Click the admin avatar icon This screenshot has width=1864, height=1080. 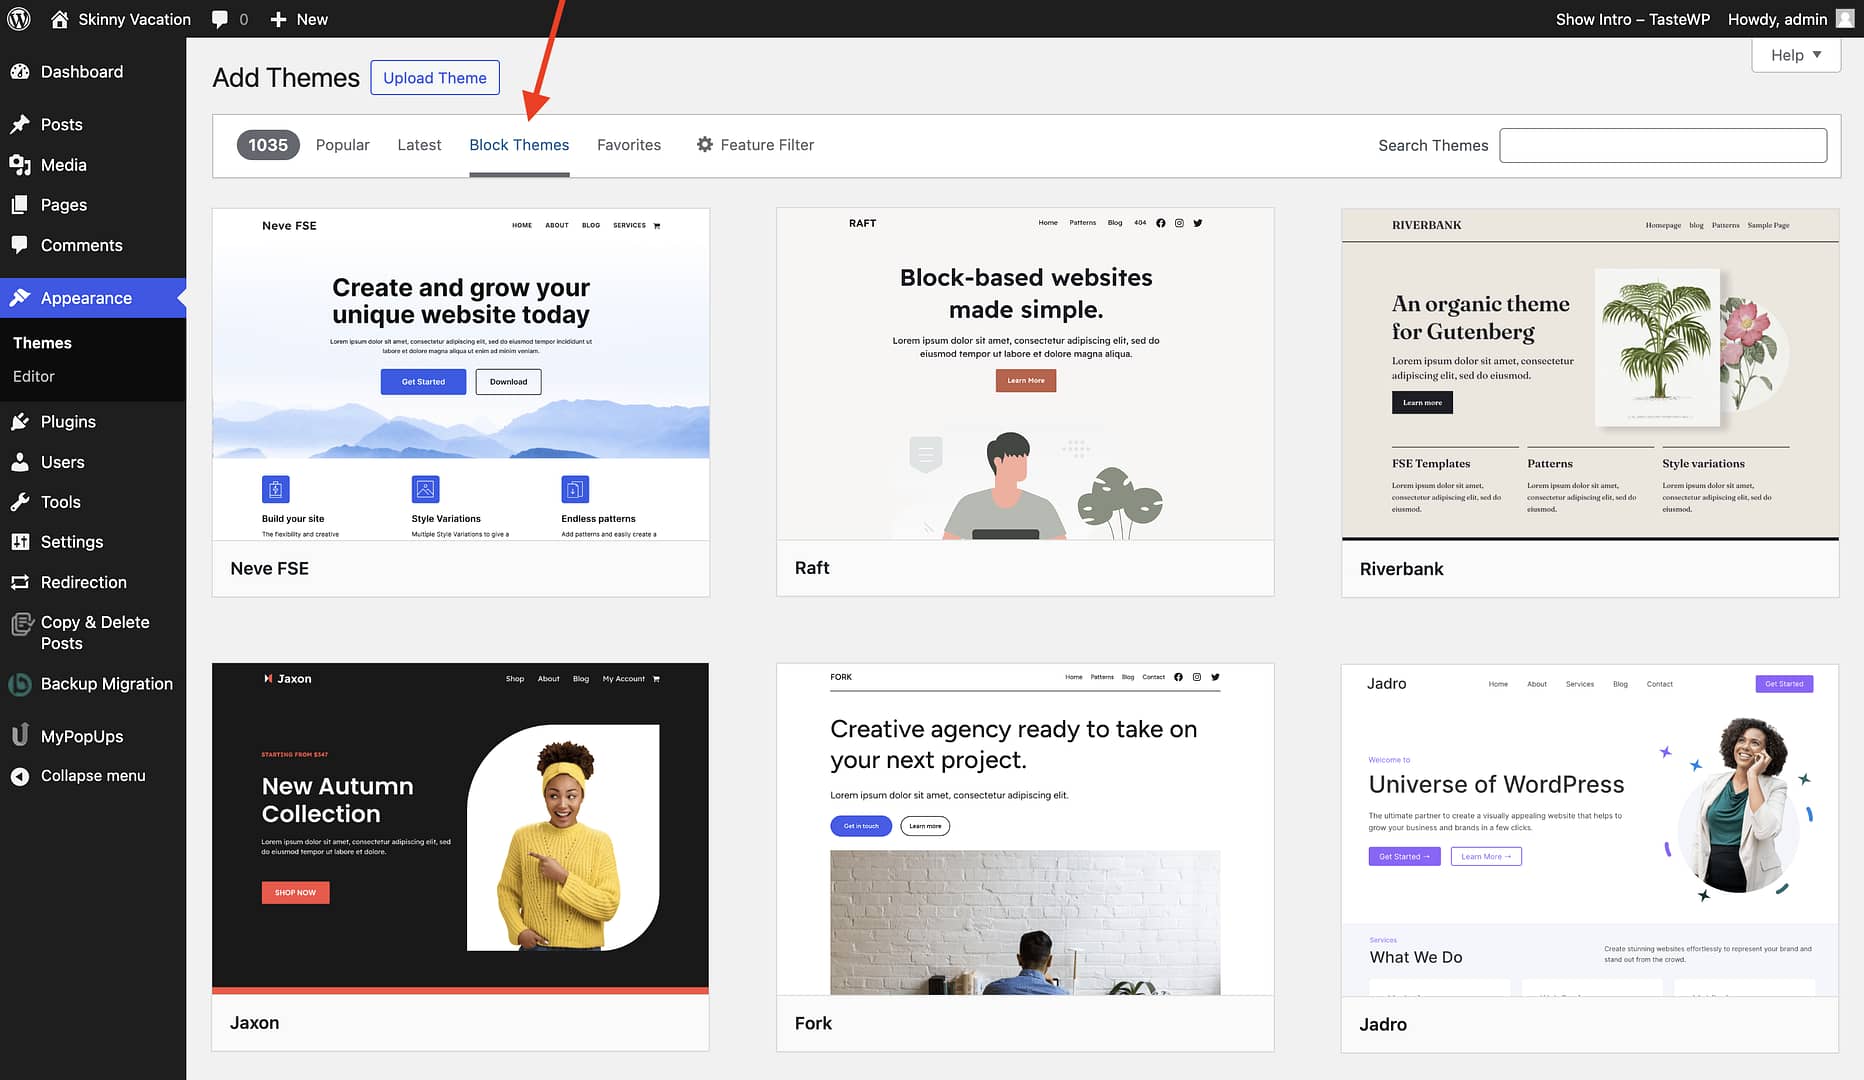point(1845,19)
